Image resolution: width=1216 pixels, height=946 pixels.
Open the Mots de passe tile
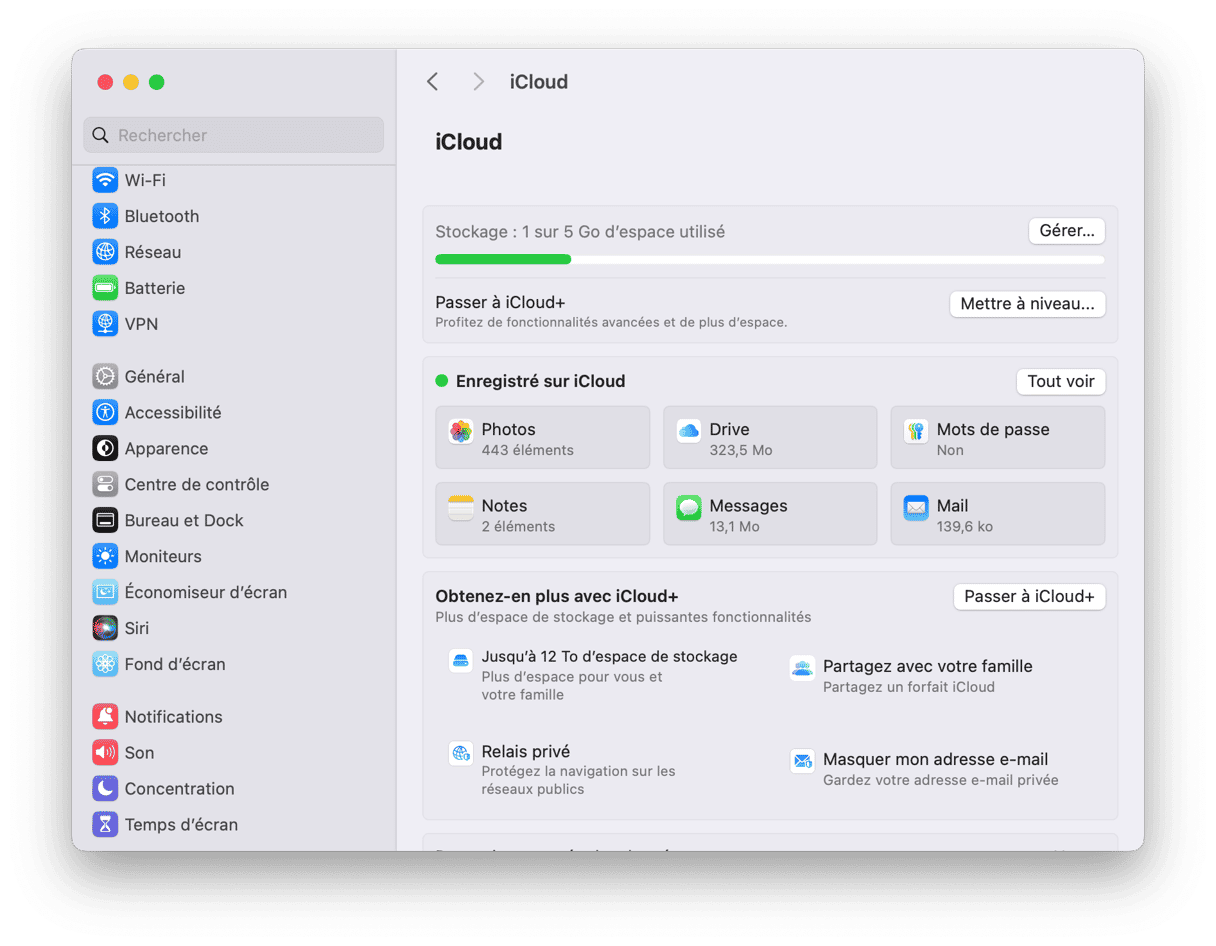click(x=997, y=438)
